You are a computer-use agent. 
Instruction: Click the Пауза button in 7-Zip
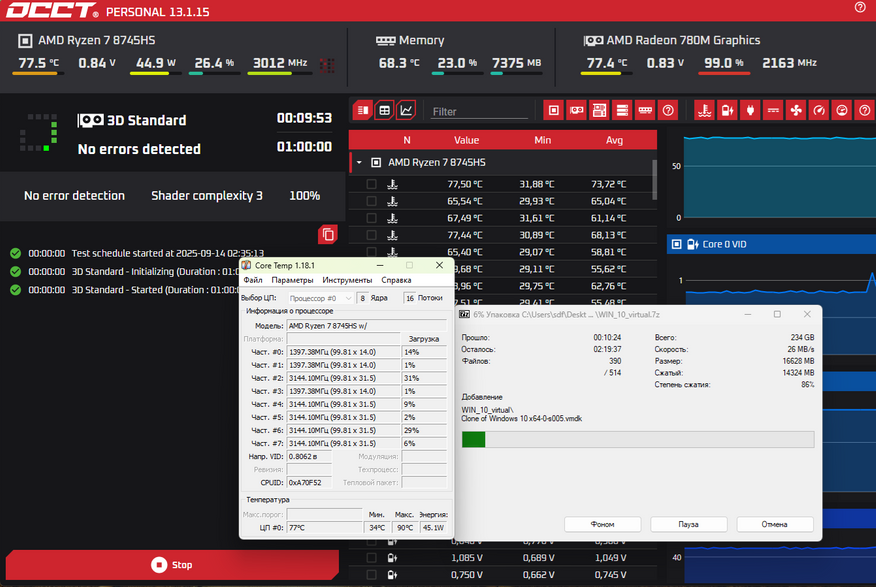click(689, 524)
